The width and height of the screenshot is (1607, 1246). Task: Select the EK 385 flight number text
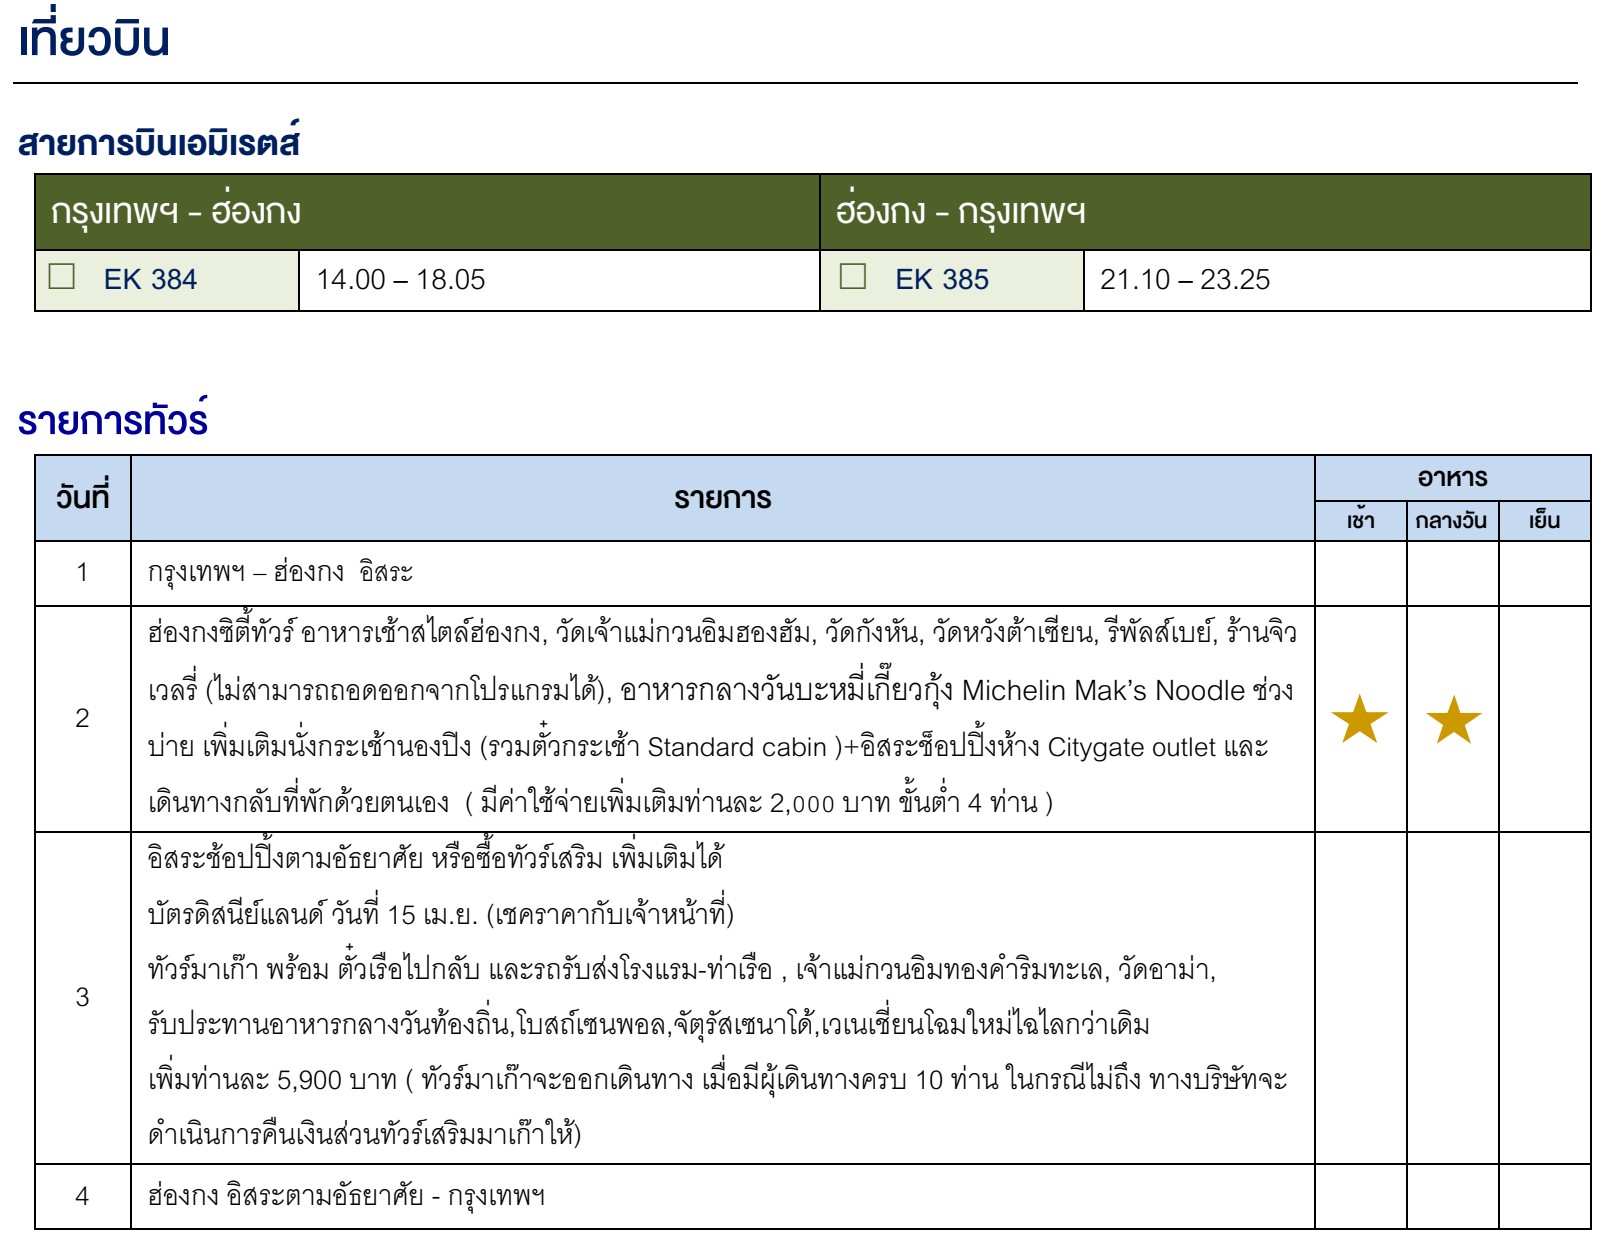pos(941,280)
